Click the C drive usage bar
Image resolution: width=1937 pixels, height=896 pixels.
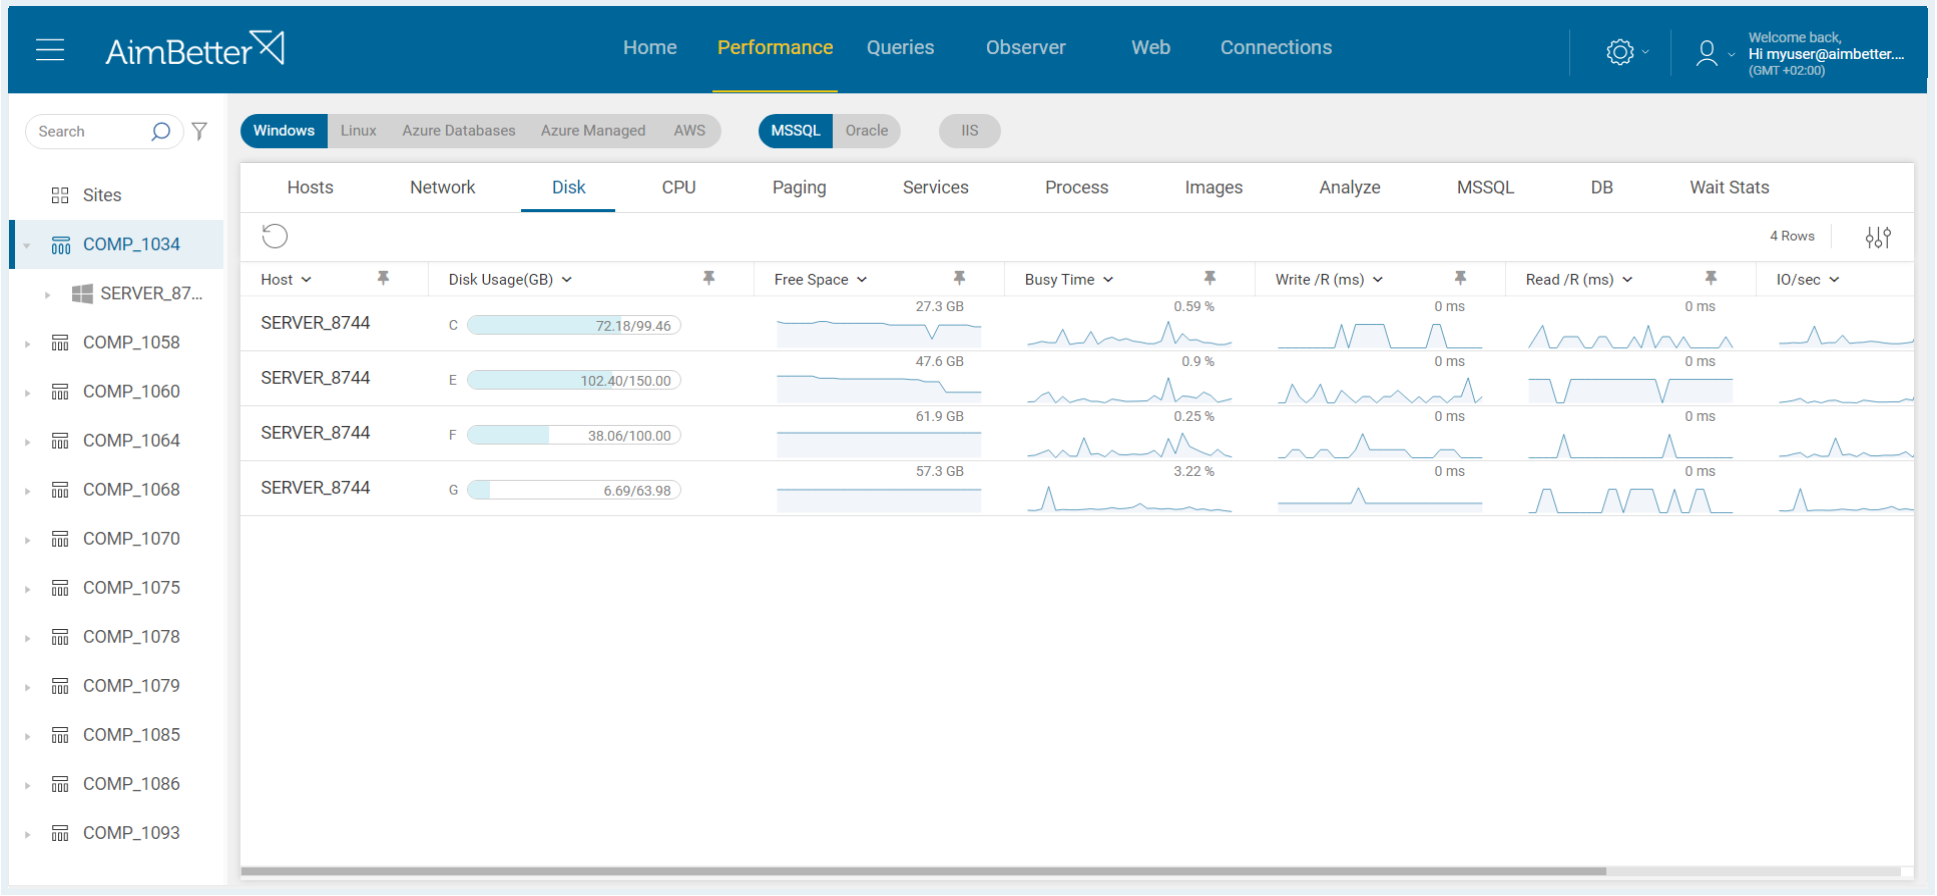(574, 326)
